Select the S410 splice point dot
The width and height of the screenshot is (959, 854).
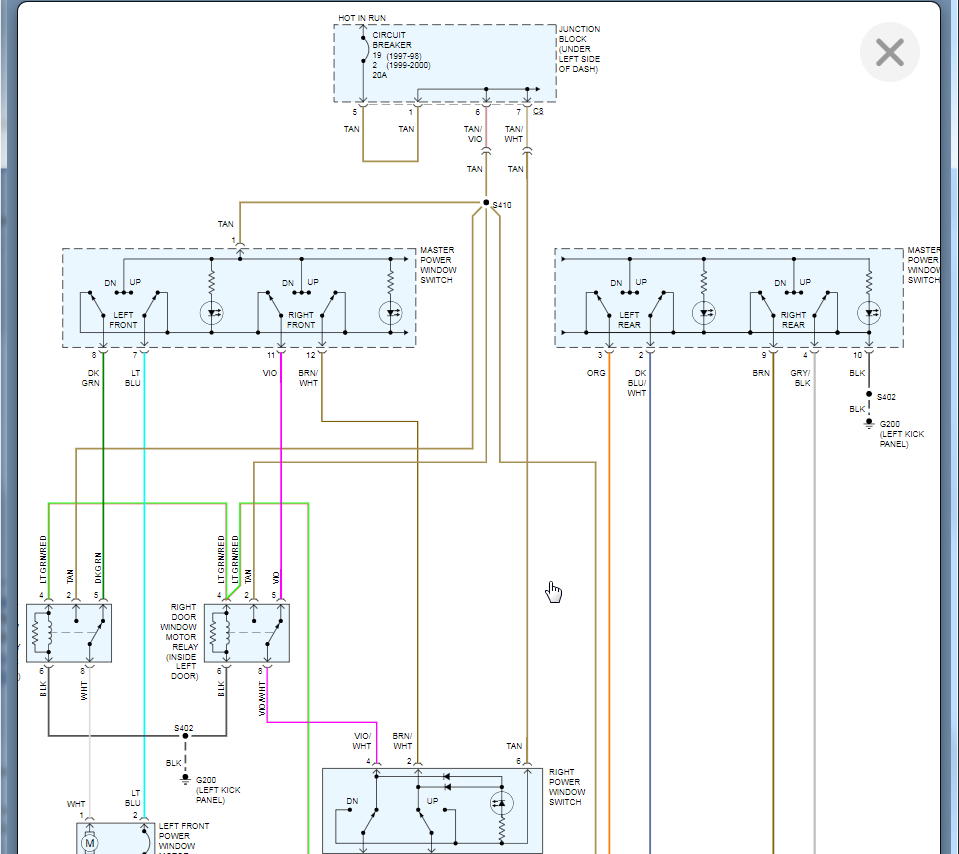(487, 203)
